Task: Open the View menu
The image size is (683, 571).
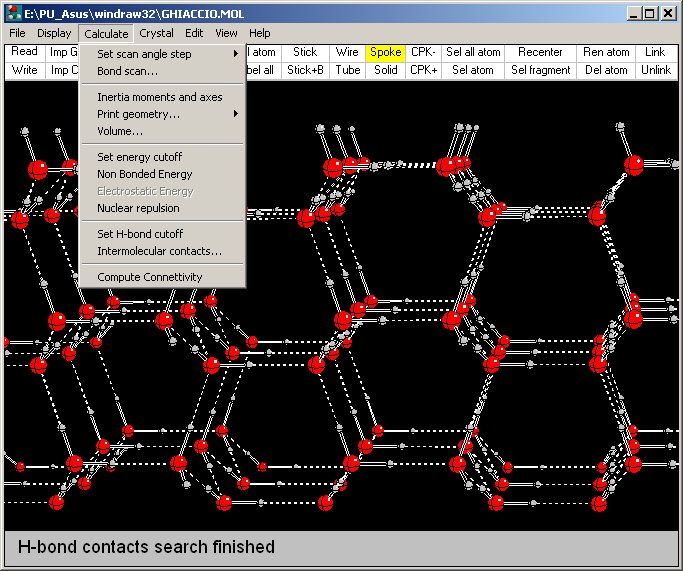Action: click(226, 33)
